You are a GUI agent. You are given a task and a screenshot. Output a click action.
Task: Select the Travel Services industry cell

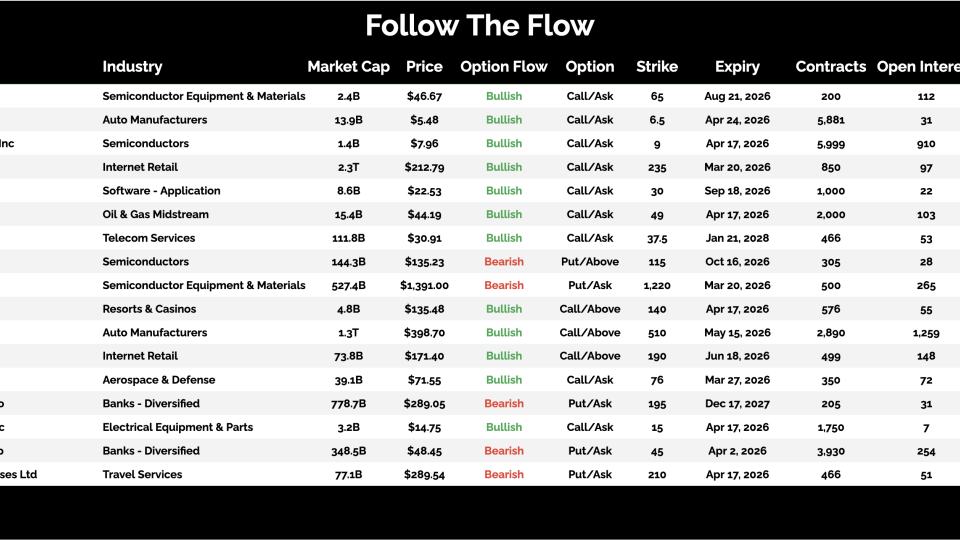coord(142,475)
